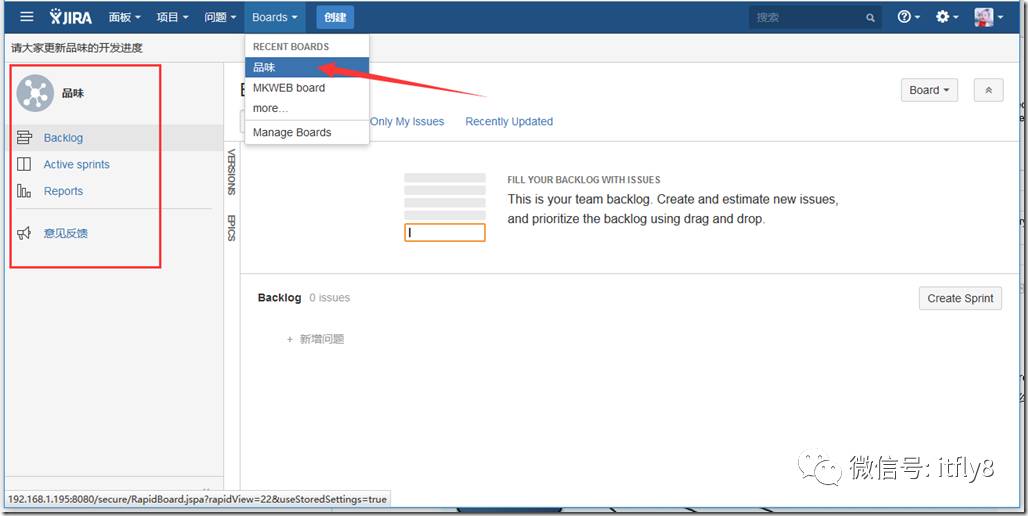Click FILL YOUR BACKLOG WITH ISSUES heading
The height and width of the screenshot is (516, 1028).
(583, 180)
